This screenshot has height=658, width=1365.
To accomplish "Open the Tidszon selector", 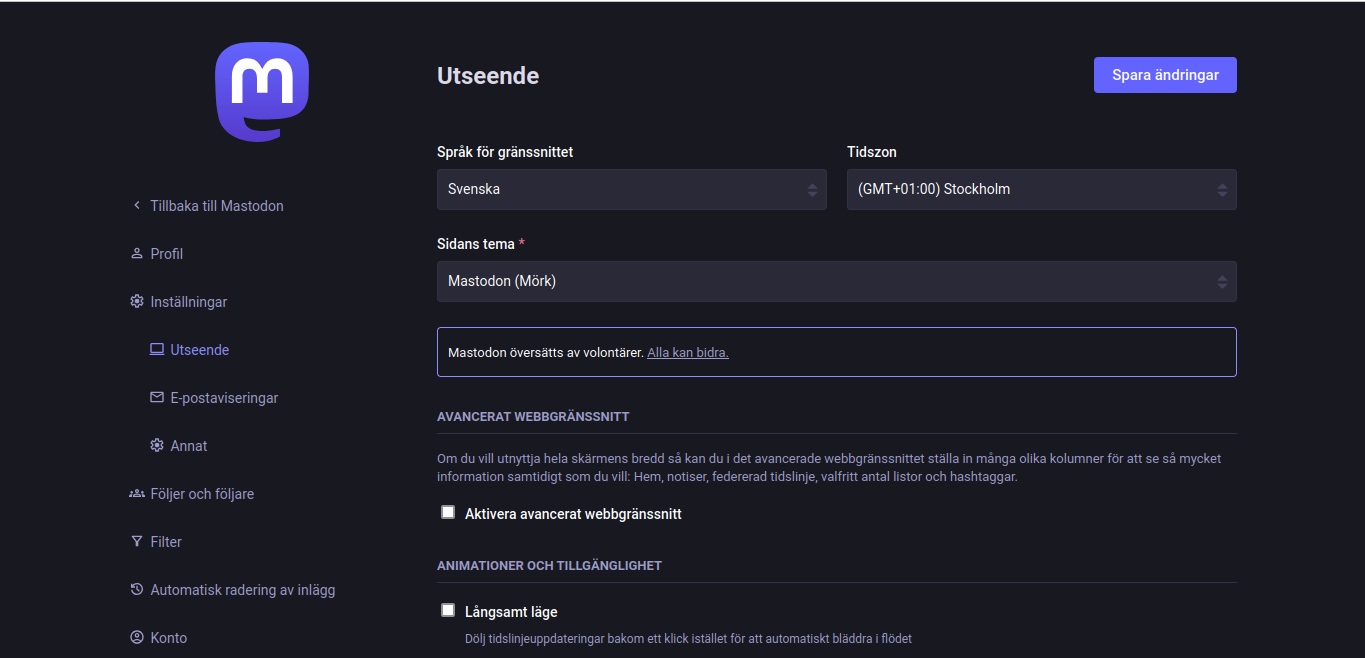I will pyautogui.click(x=1042, y=189).
